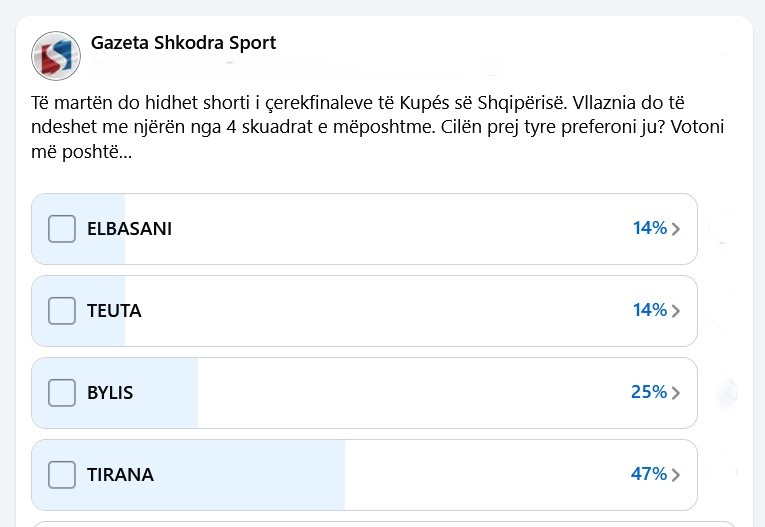Click the ELBASANI option label

click(129, 229)
